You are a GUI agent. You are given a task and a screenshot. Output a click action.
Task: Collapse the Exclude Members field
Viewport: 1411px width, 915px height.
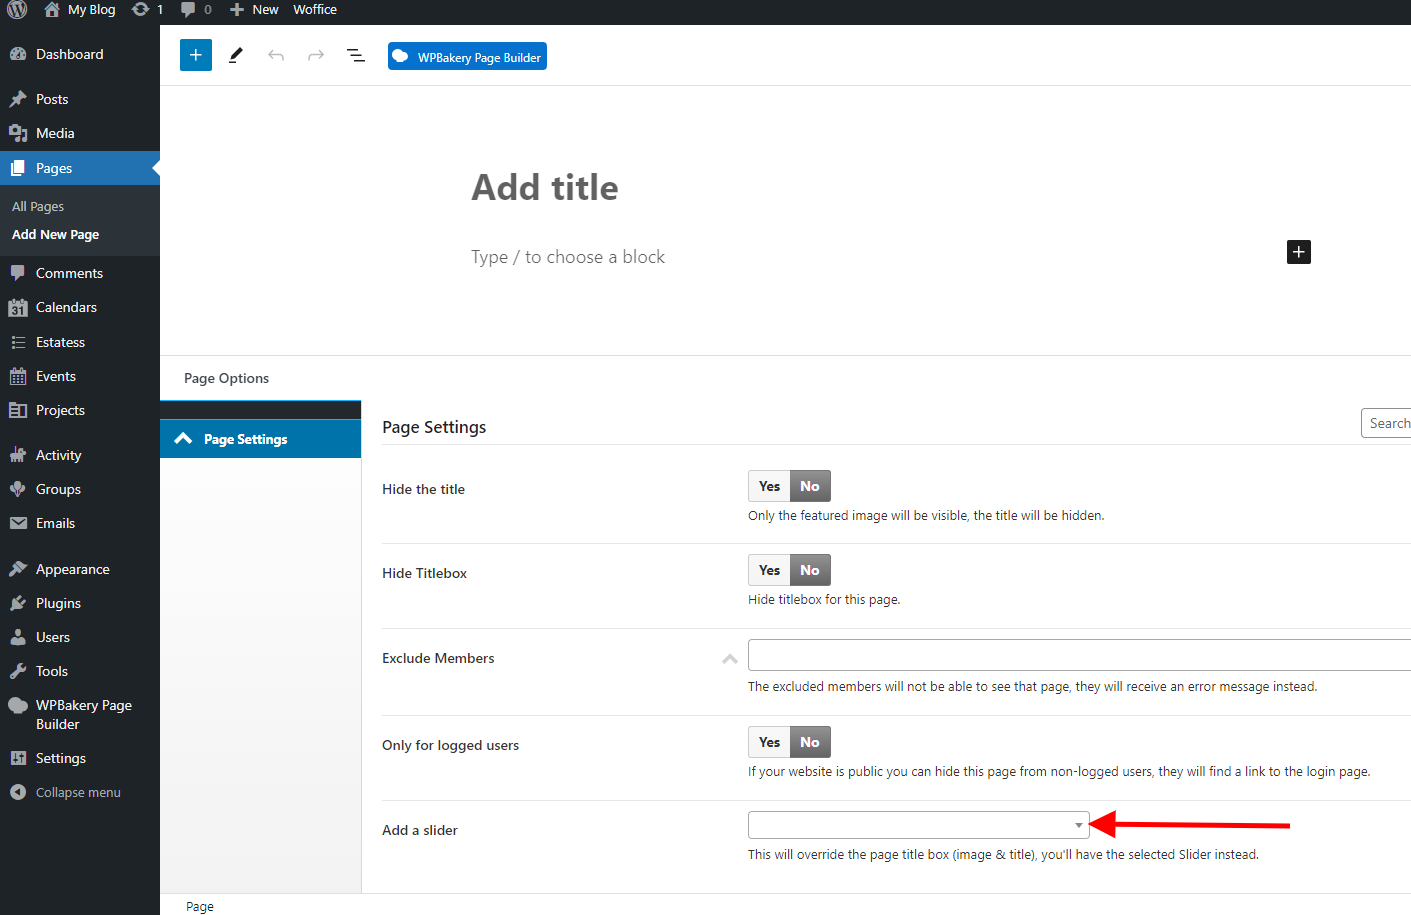(x=729, y=657)
